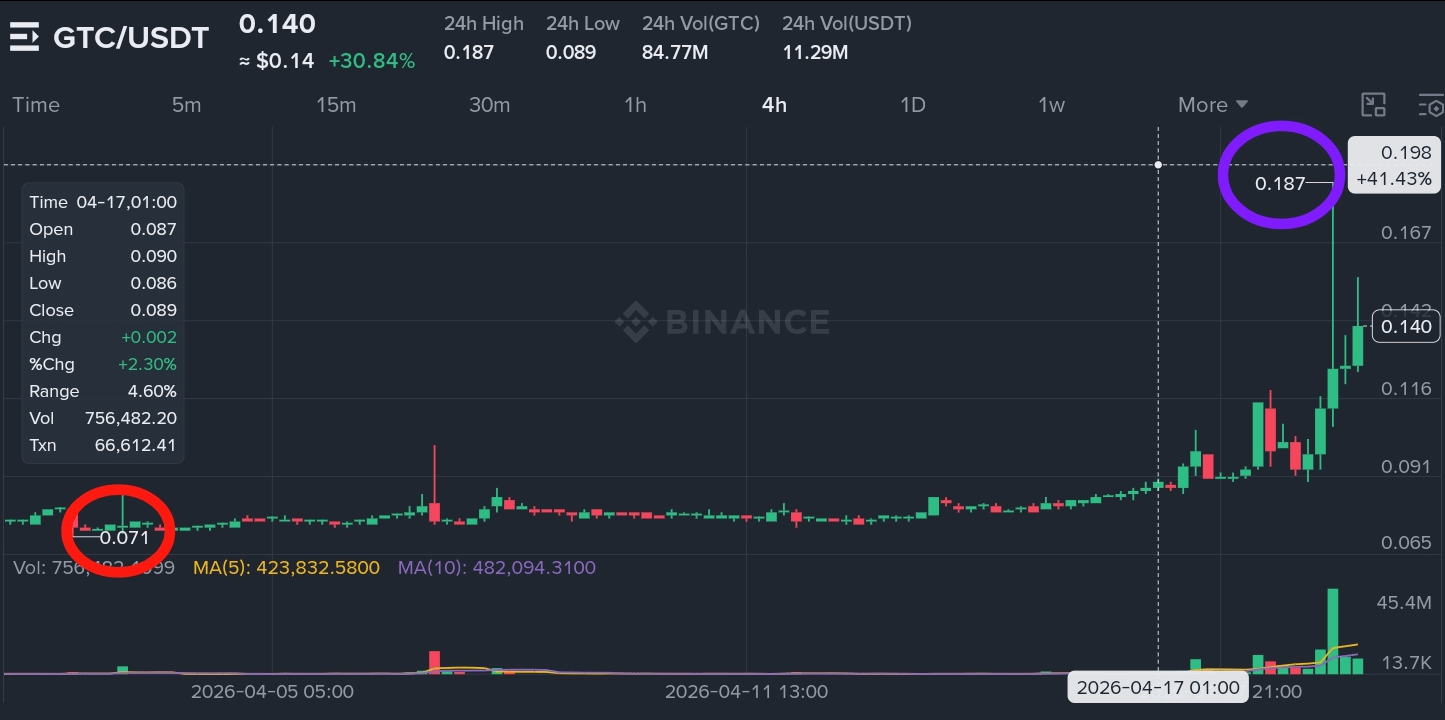Tap the GTC/USDT pair name
1445x720 pixels.
pos(131,38)
